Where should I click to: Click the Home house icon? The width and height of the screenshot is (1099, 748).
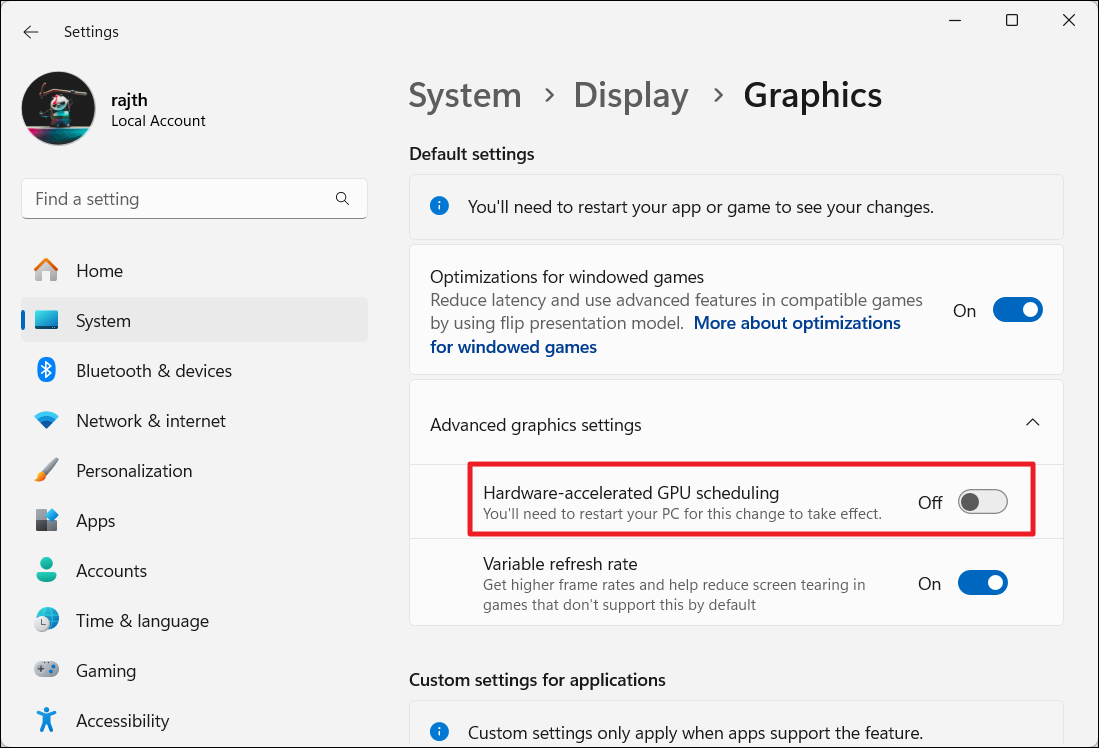46,271
